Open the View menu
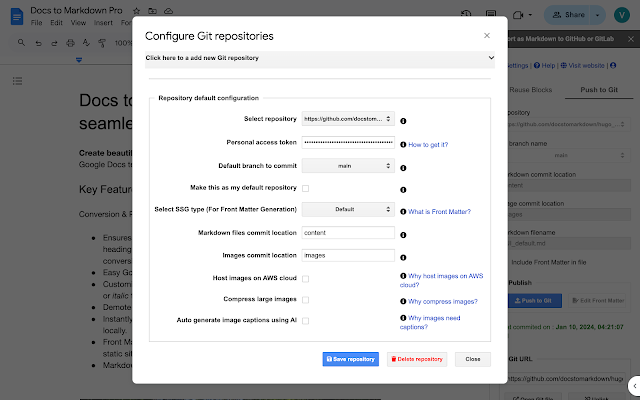Viewport: 640px width, 400px height. (x=78, y=23)
